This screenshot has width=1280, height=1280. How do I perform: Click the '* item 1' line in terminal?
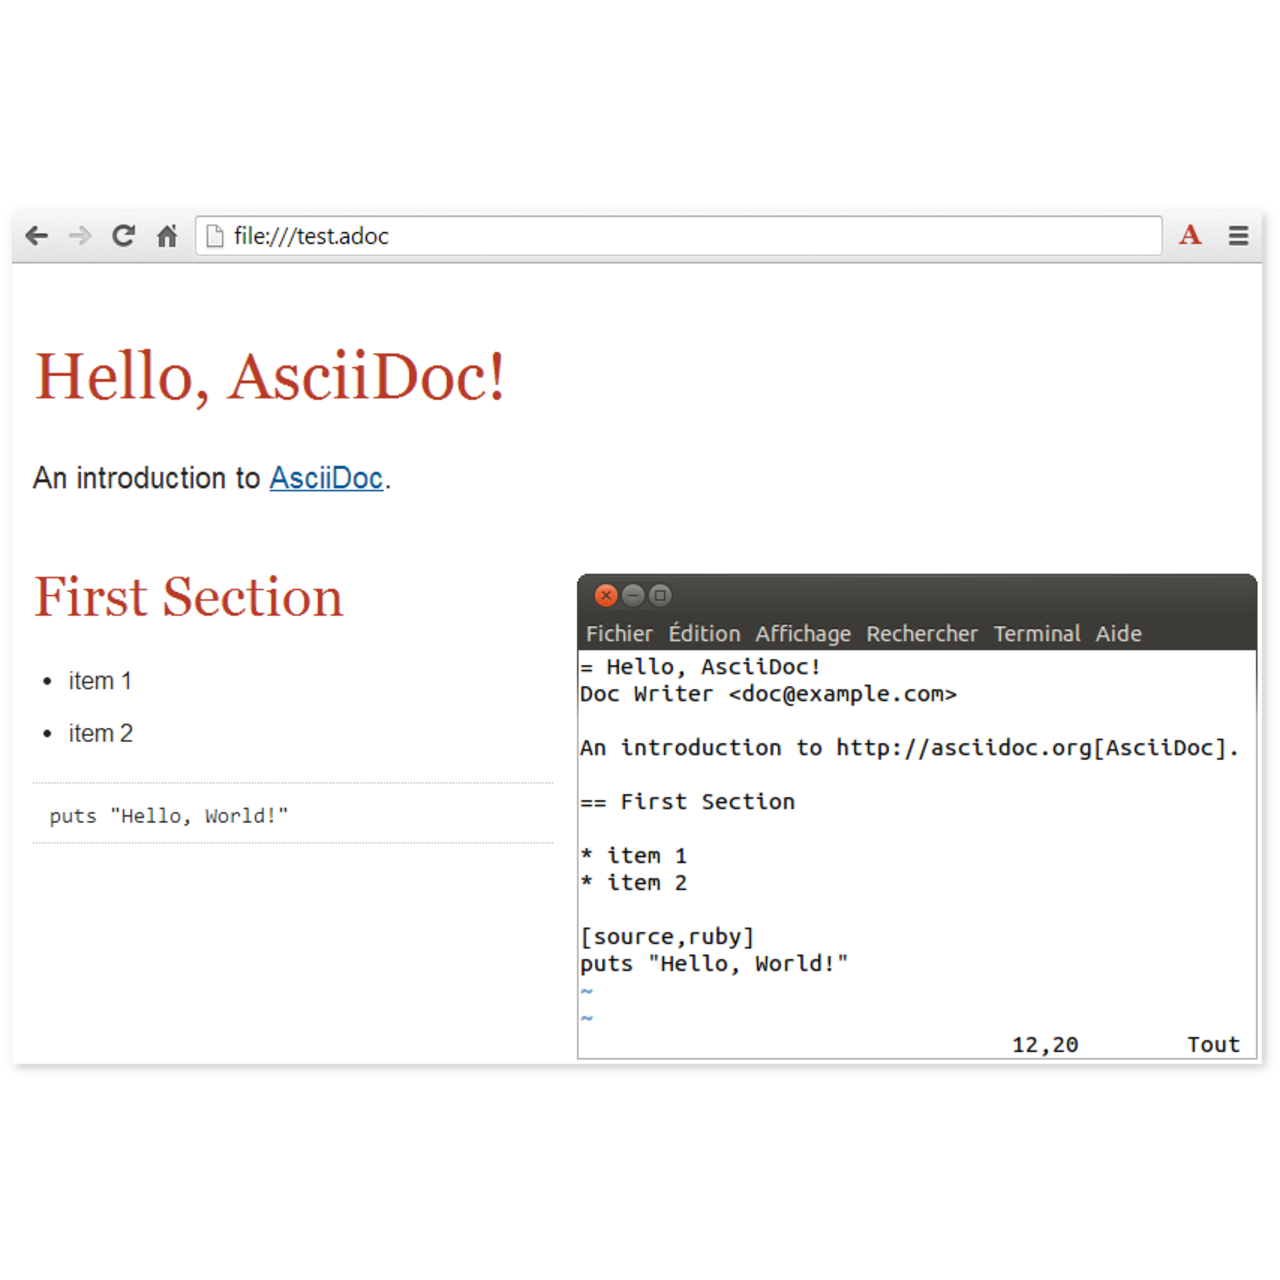[633, 856]
